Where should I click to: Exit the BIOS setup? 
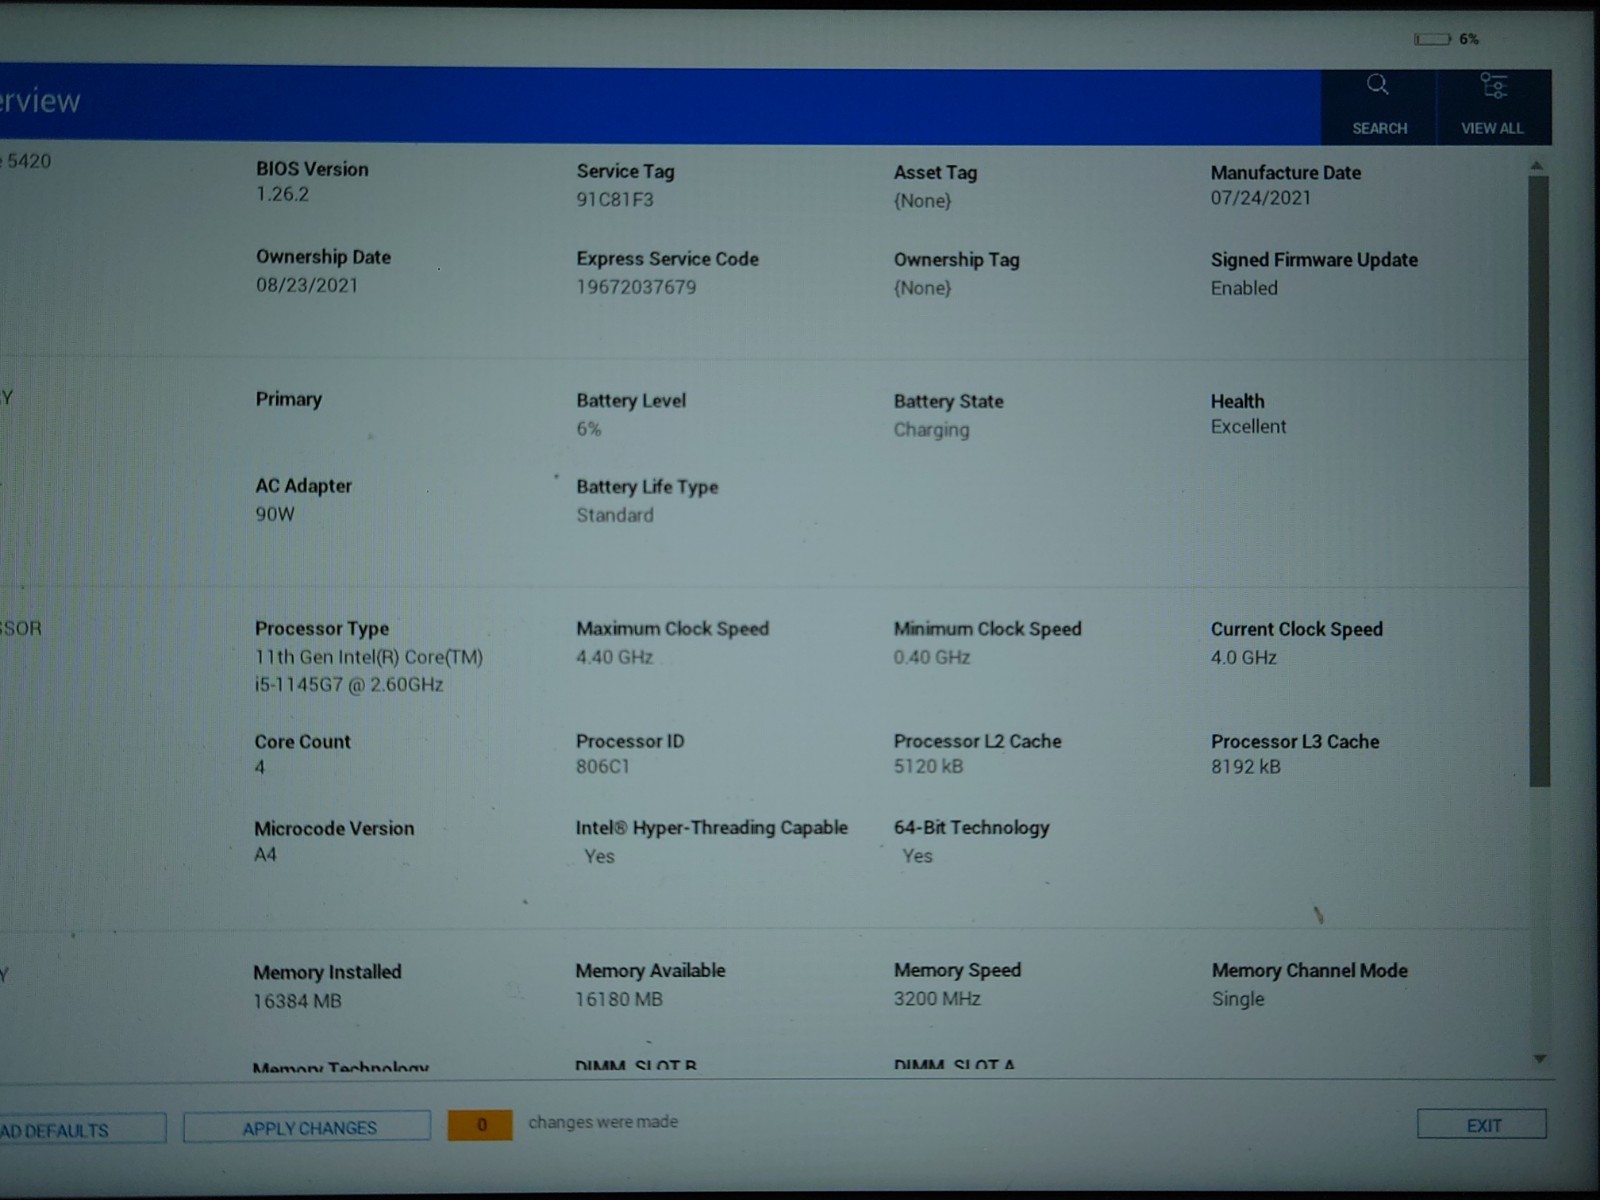tap(1482, 1125)
